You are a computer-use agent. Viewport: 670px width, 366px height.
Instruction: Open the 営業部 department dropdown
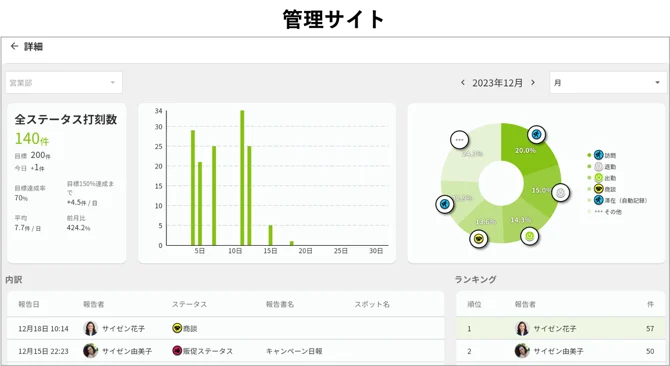coord(64,82)
